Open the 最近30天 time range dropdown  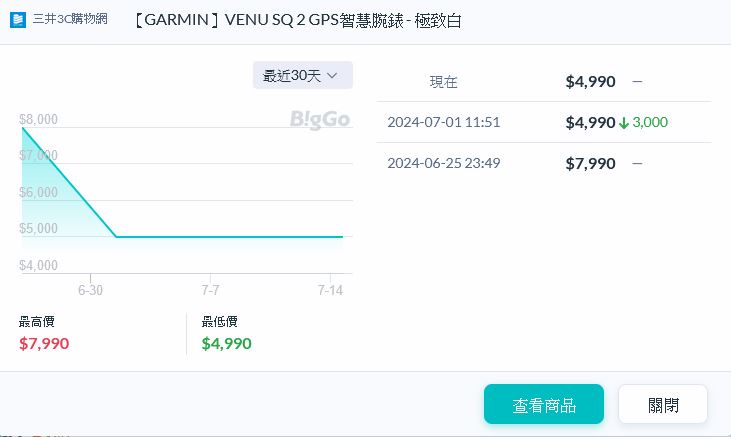(x=302, y=75)
